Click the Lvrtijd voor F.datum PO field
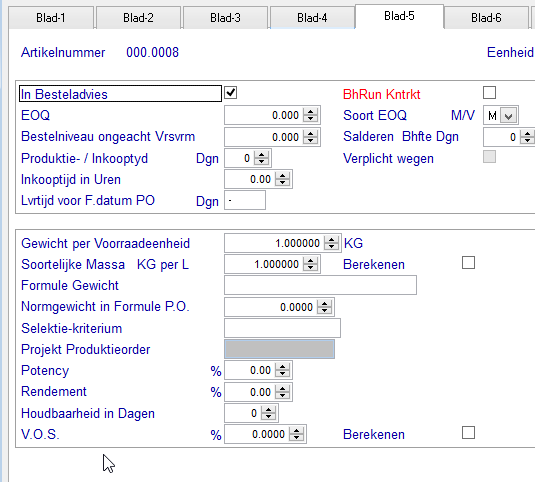This screenshot has height=482, width=535. [x=245, y=200]
